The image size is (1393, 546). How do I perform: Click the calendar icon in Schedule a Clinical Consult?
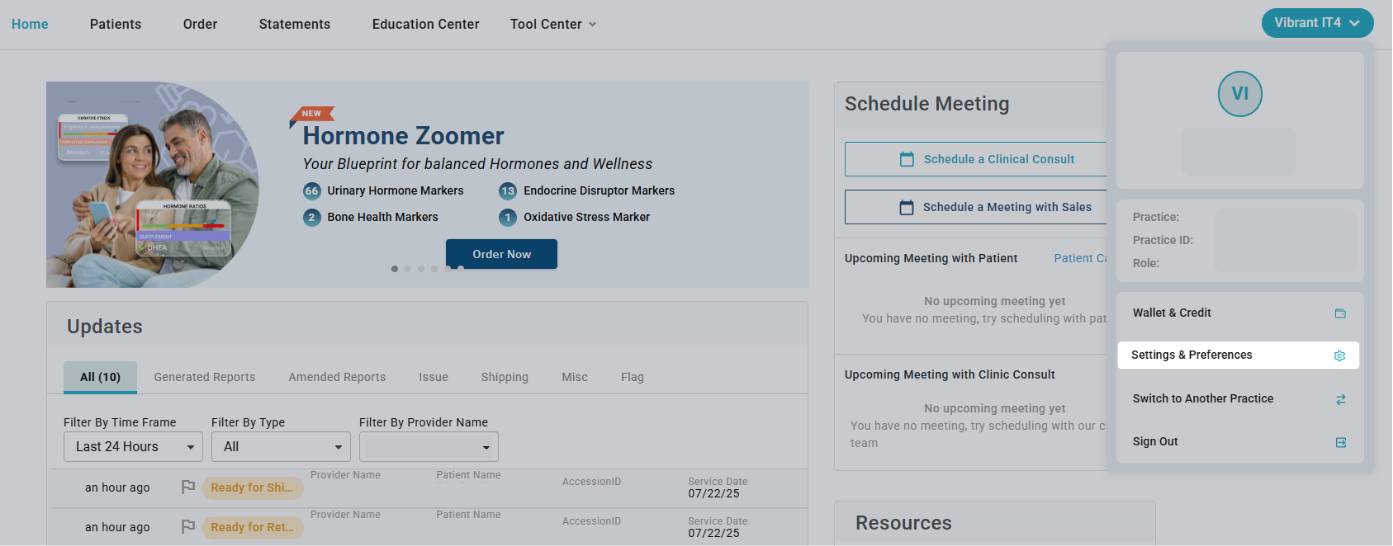tap(907, 159)
